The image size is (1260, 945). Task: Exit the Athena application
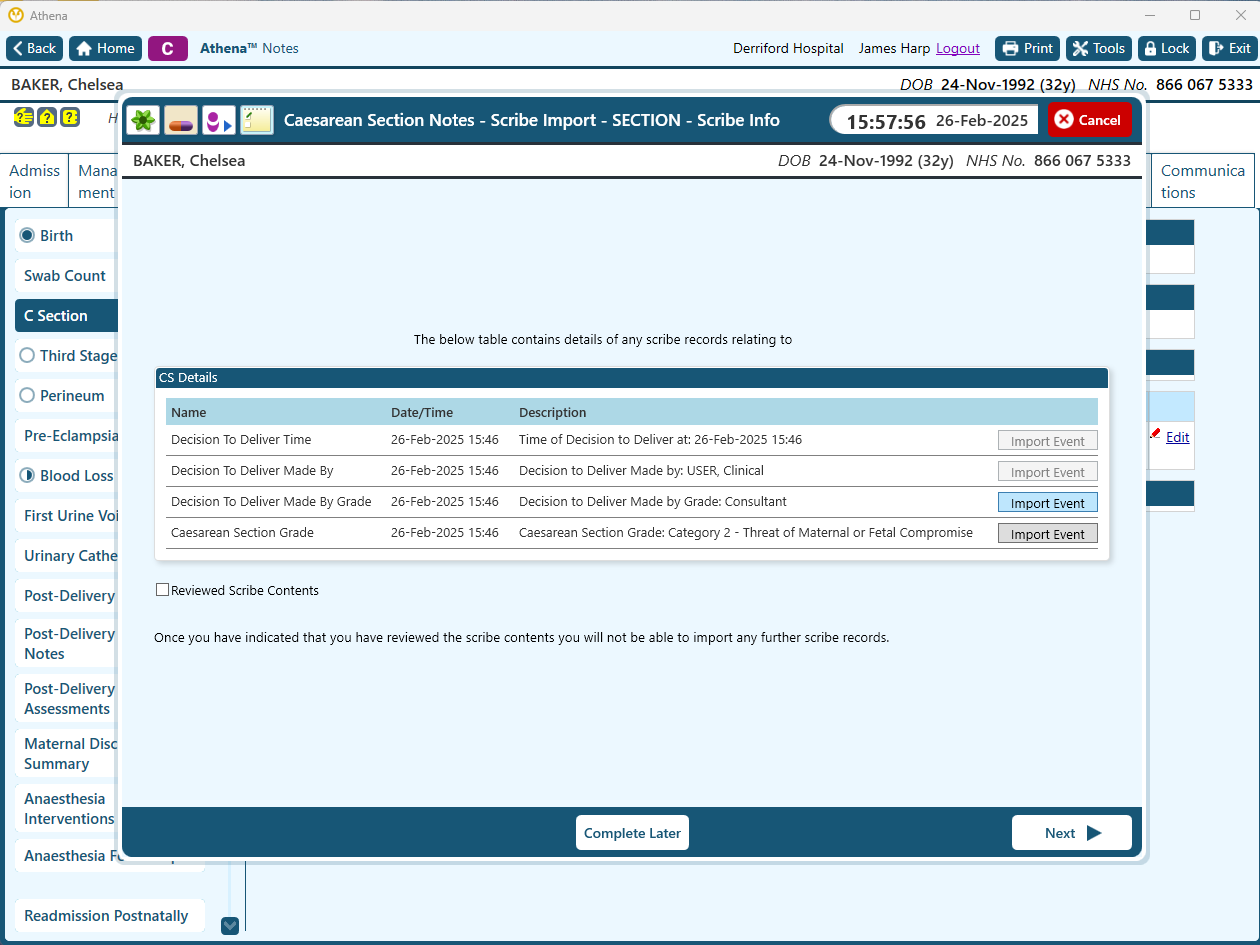[1229, 48]
